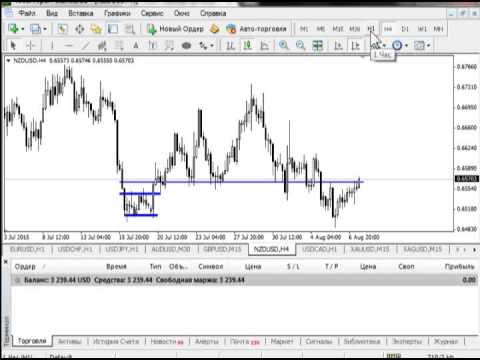Click the zoom in magnifier icon
This screenshot has width=480, height=360.
coord(284,45)
